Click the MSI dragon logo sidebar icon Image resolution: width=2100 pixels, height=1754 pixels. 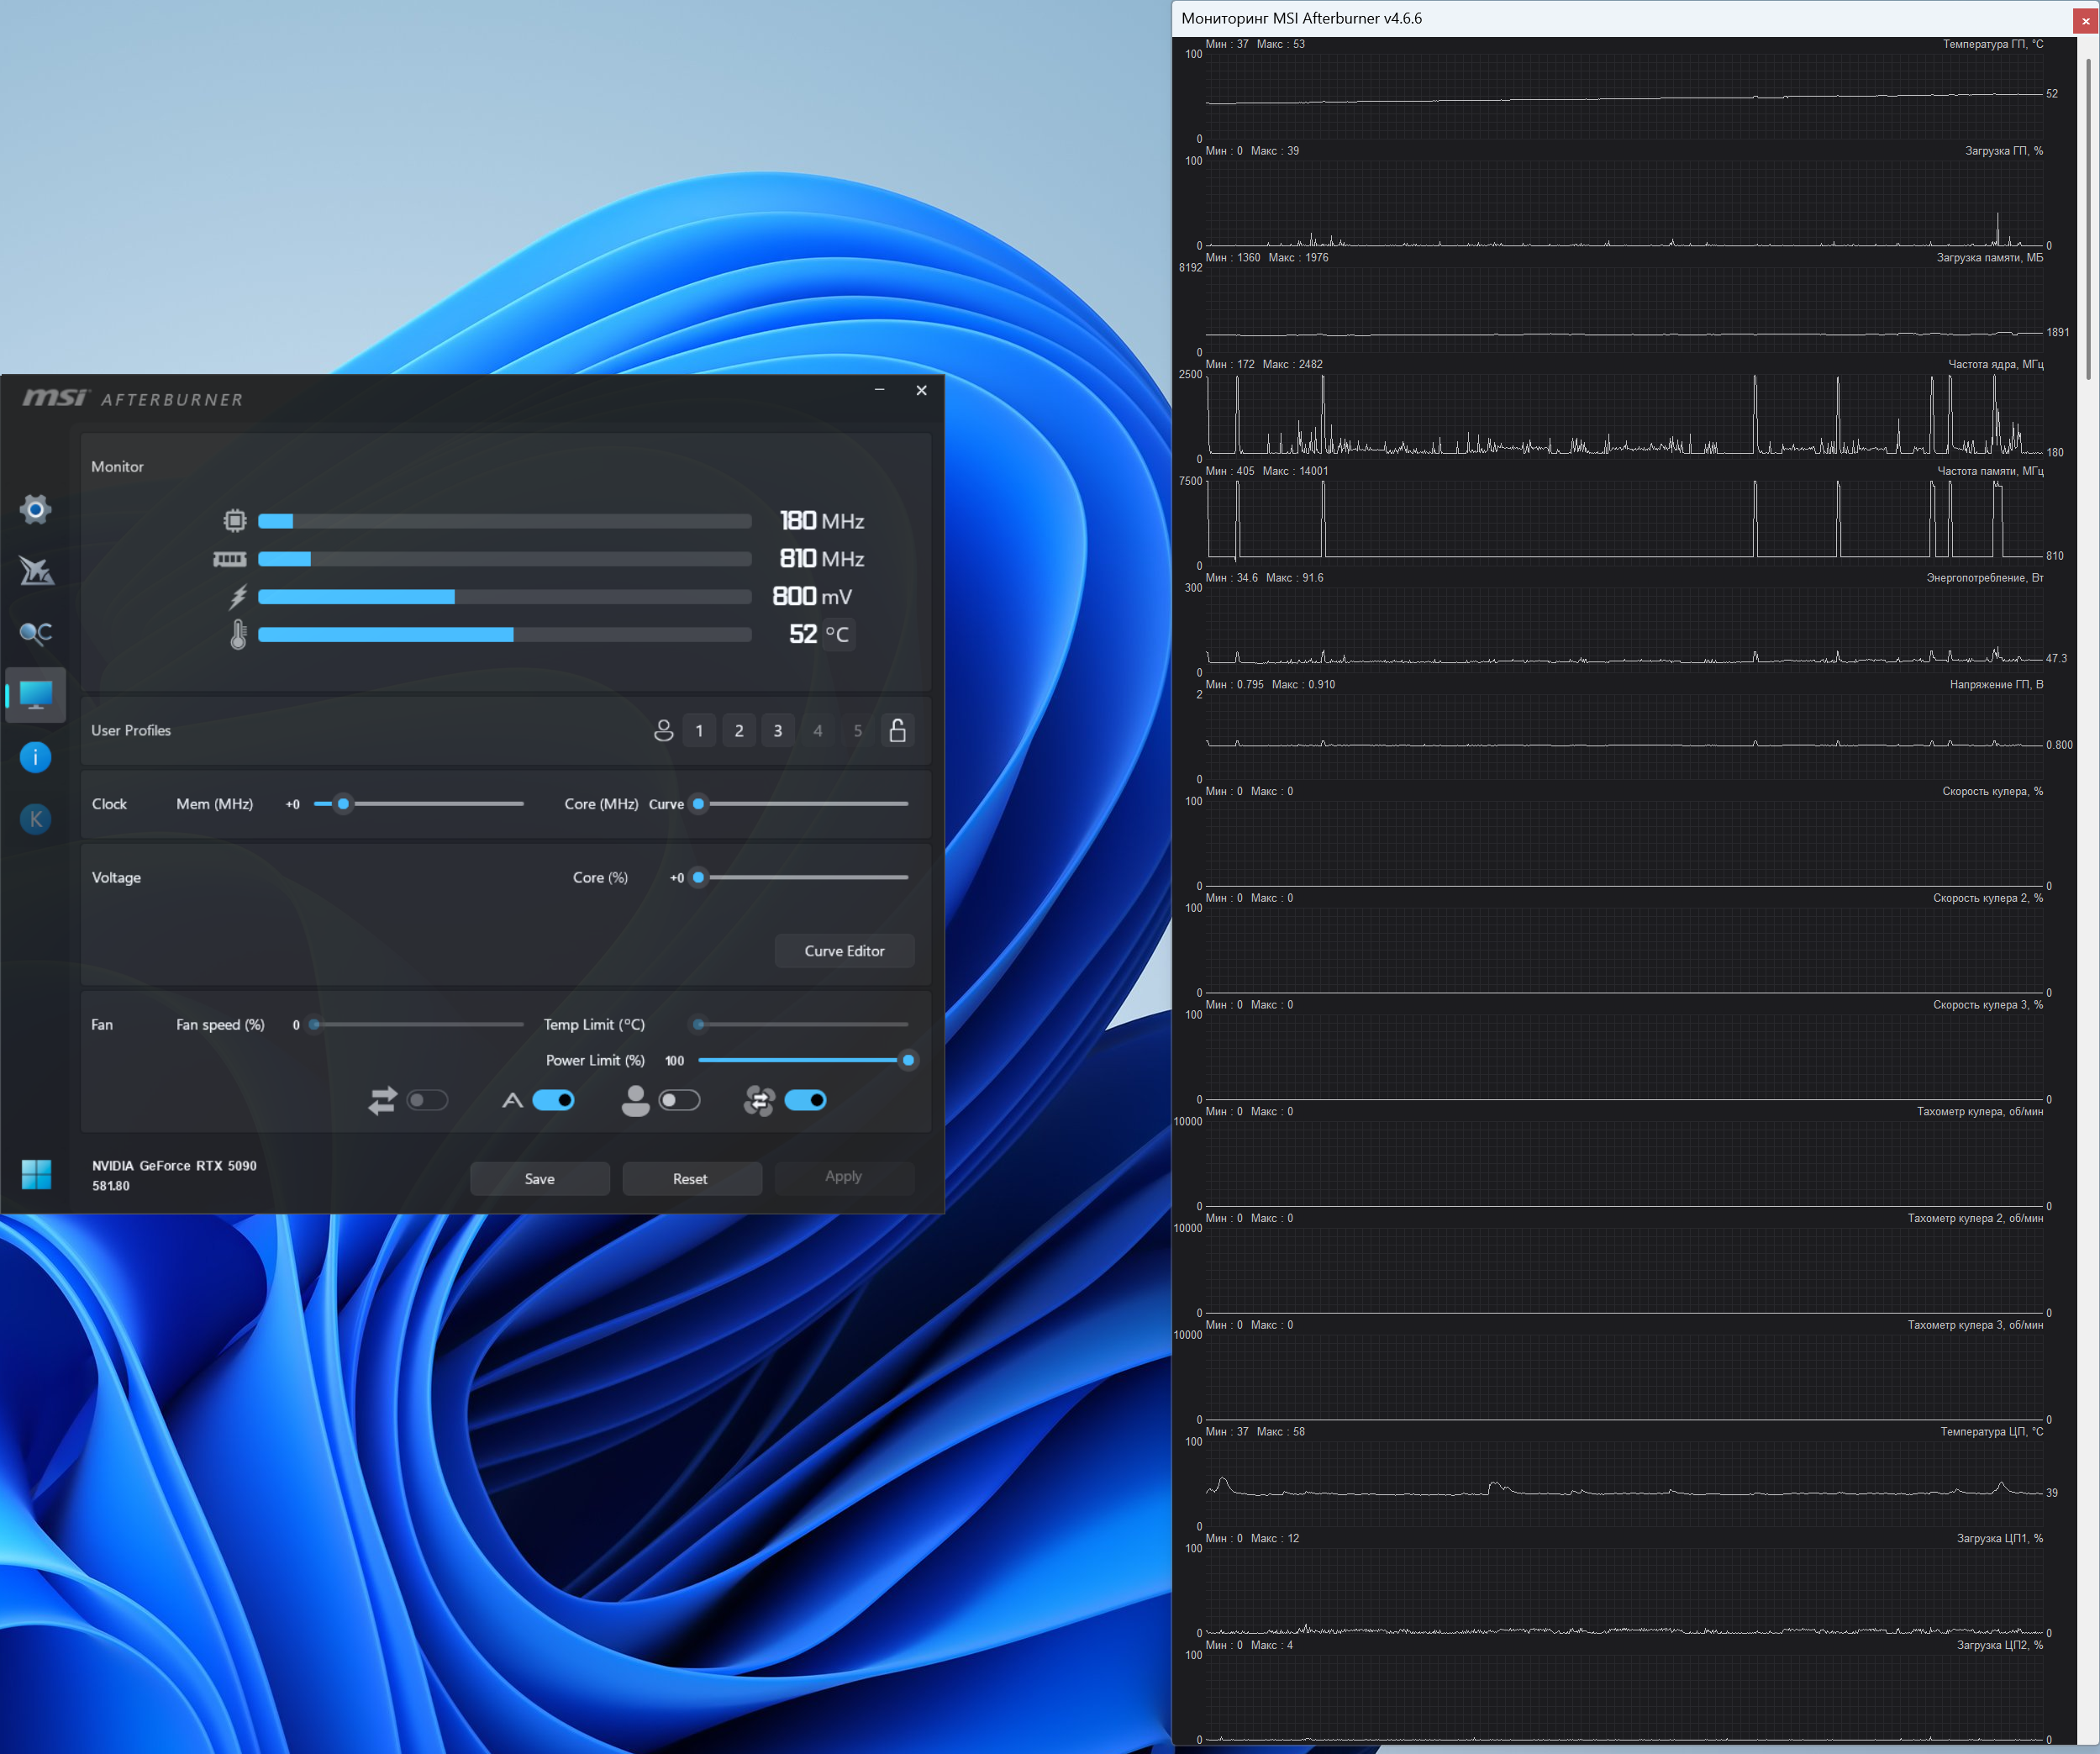35,571
